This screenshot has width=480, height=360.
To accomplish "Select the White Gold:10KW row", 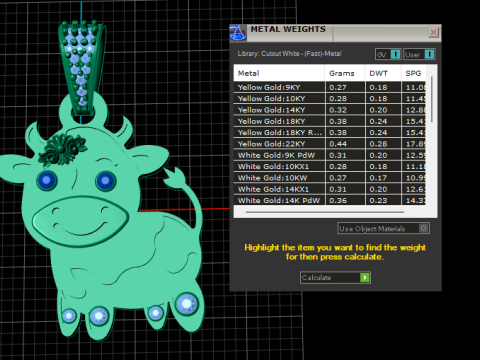I will point(330,178).
